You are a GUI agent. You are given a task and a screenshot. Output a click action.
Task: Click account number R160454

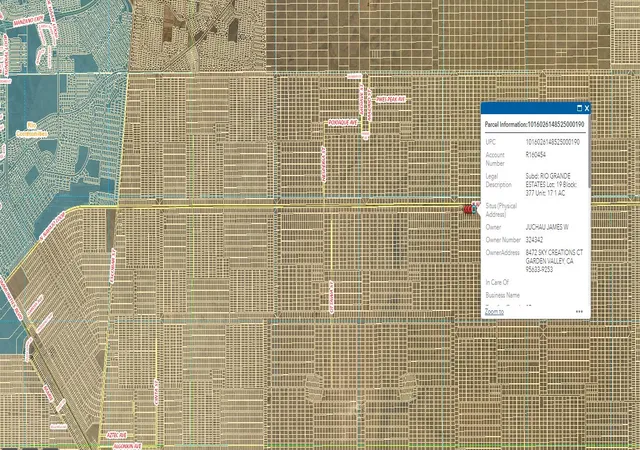pos(536,155)
